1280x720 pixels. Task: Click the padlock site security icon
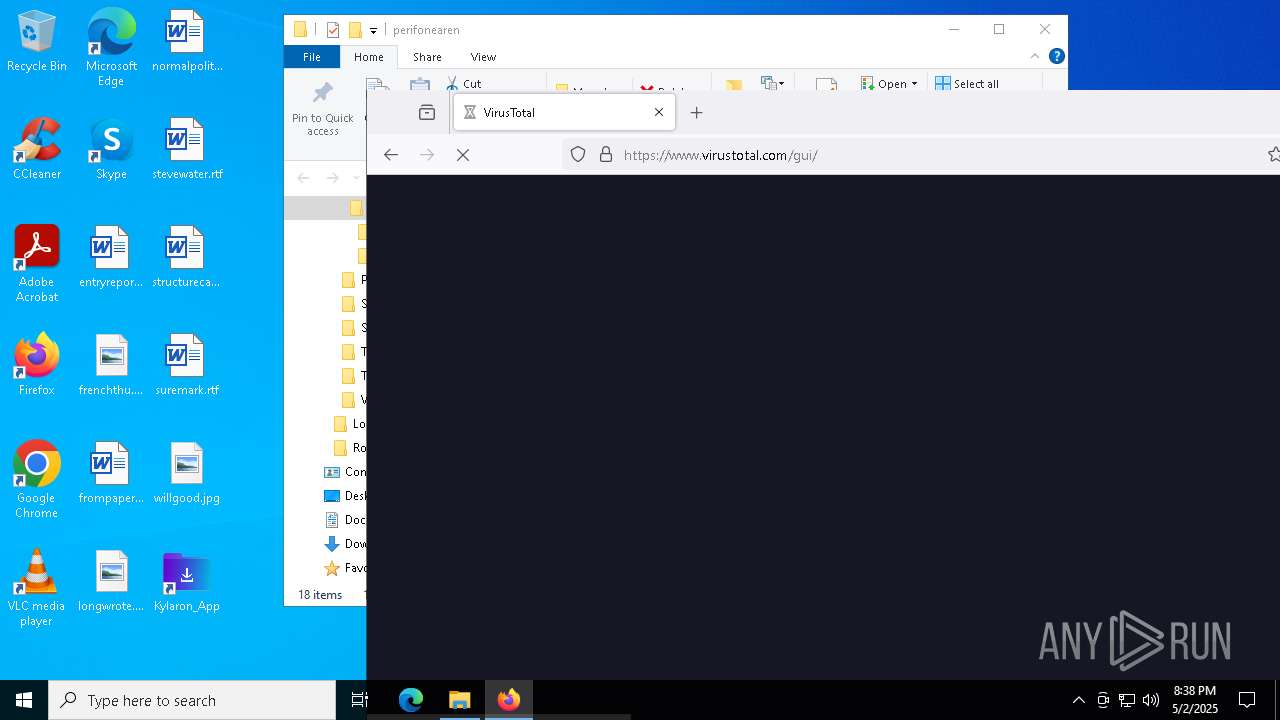[x=605, y=155]
